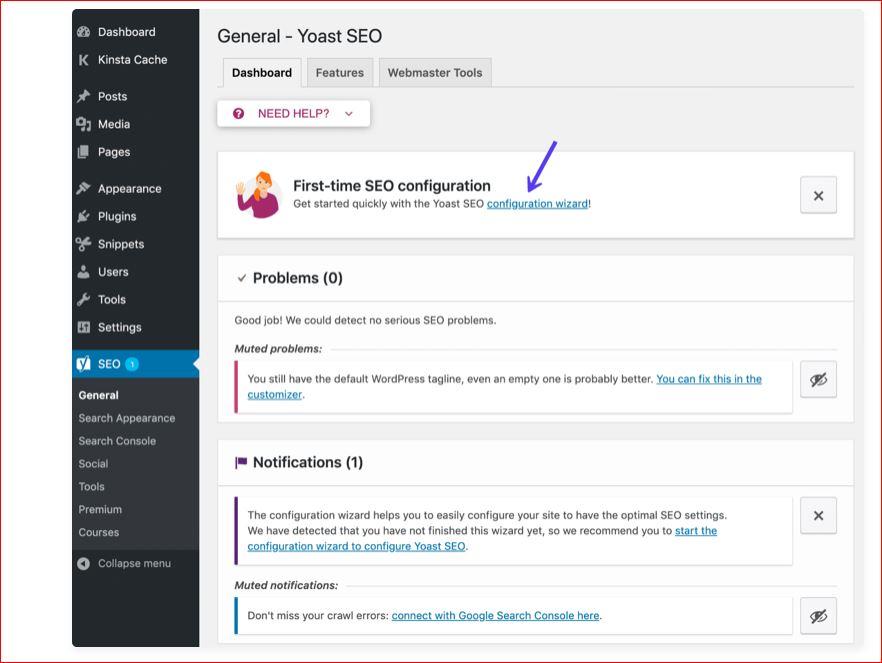The height and width of the screenshot is (663, 882).
Task: Select the Dashboard tab in Yoast
Action: point(262,73)
